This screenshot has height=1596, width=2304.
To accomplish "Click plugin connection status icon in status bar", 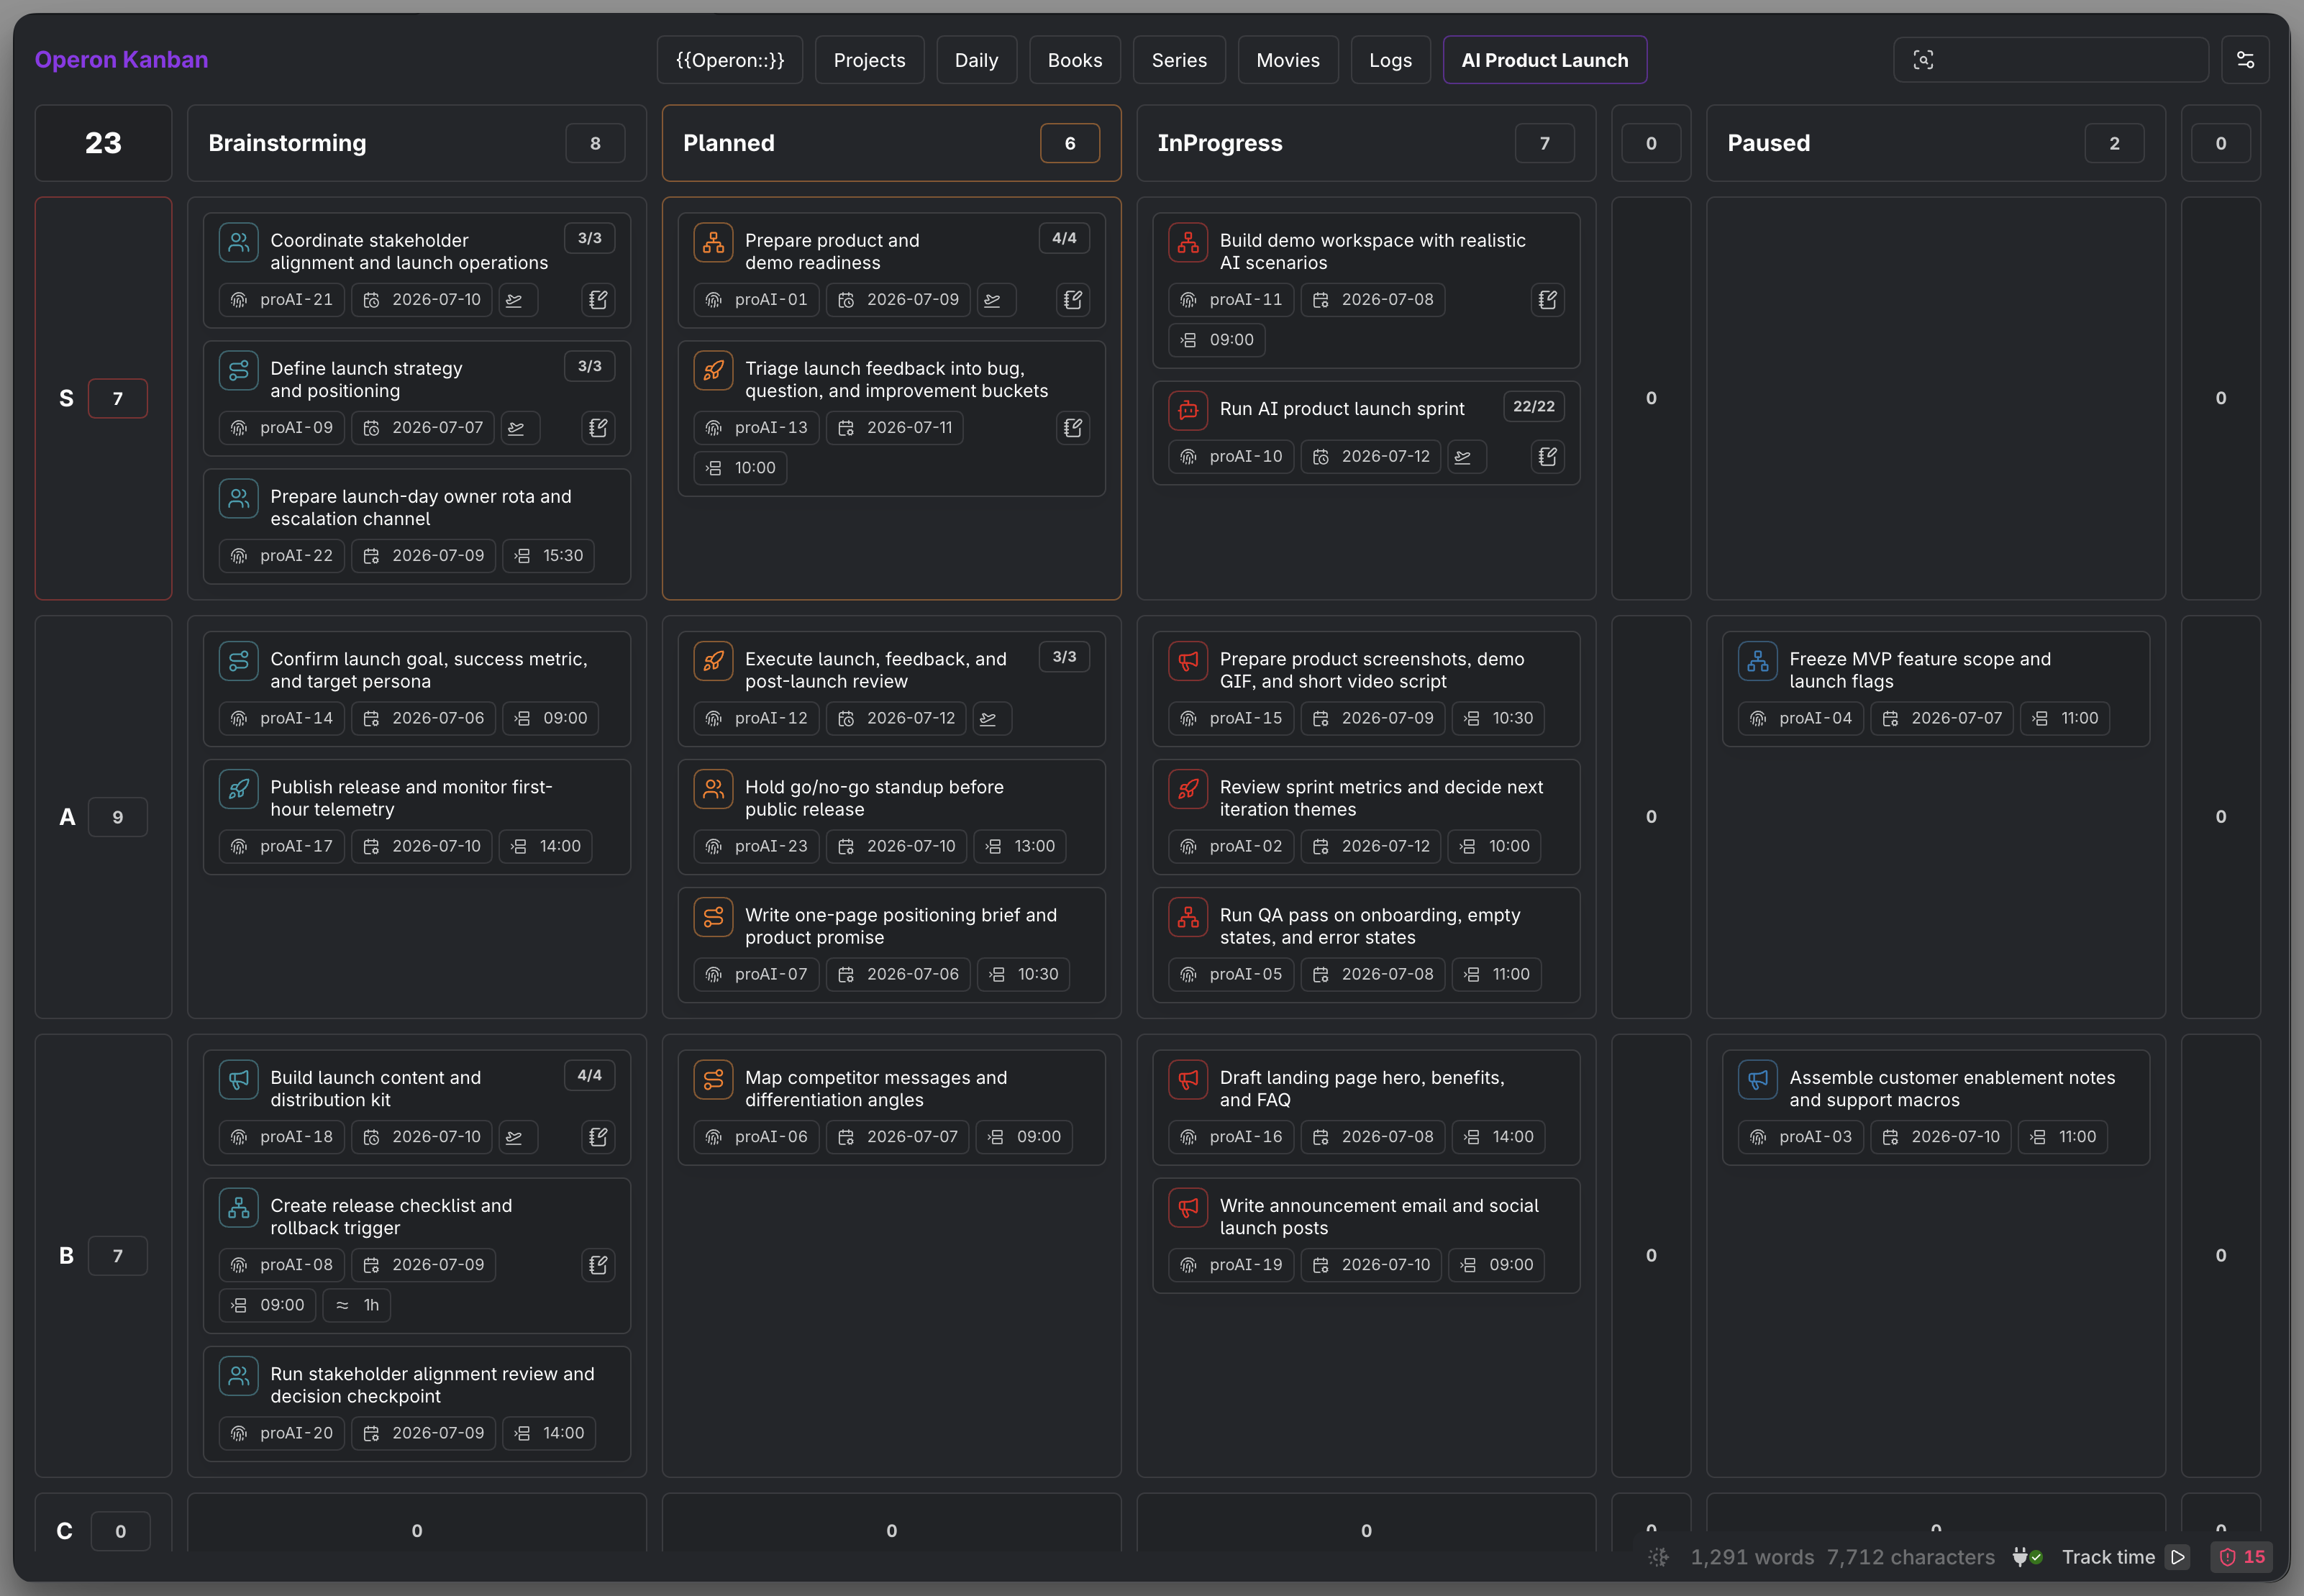I will [x=2026, y=1557].
